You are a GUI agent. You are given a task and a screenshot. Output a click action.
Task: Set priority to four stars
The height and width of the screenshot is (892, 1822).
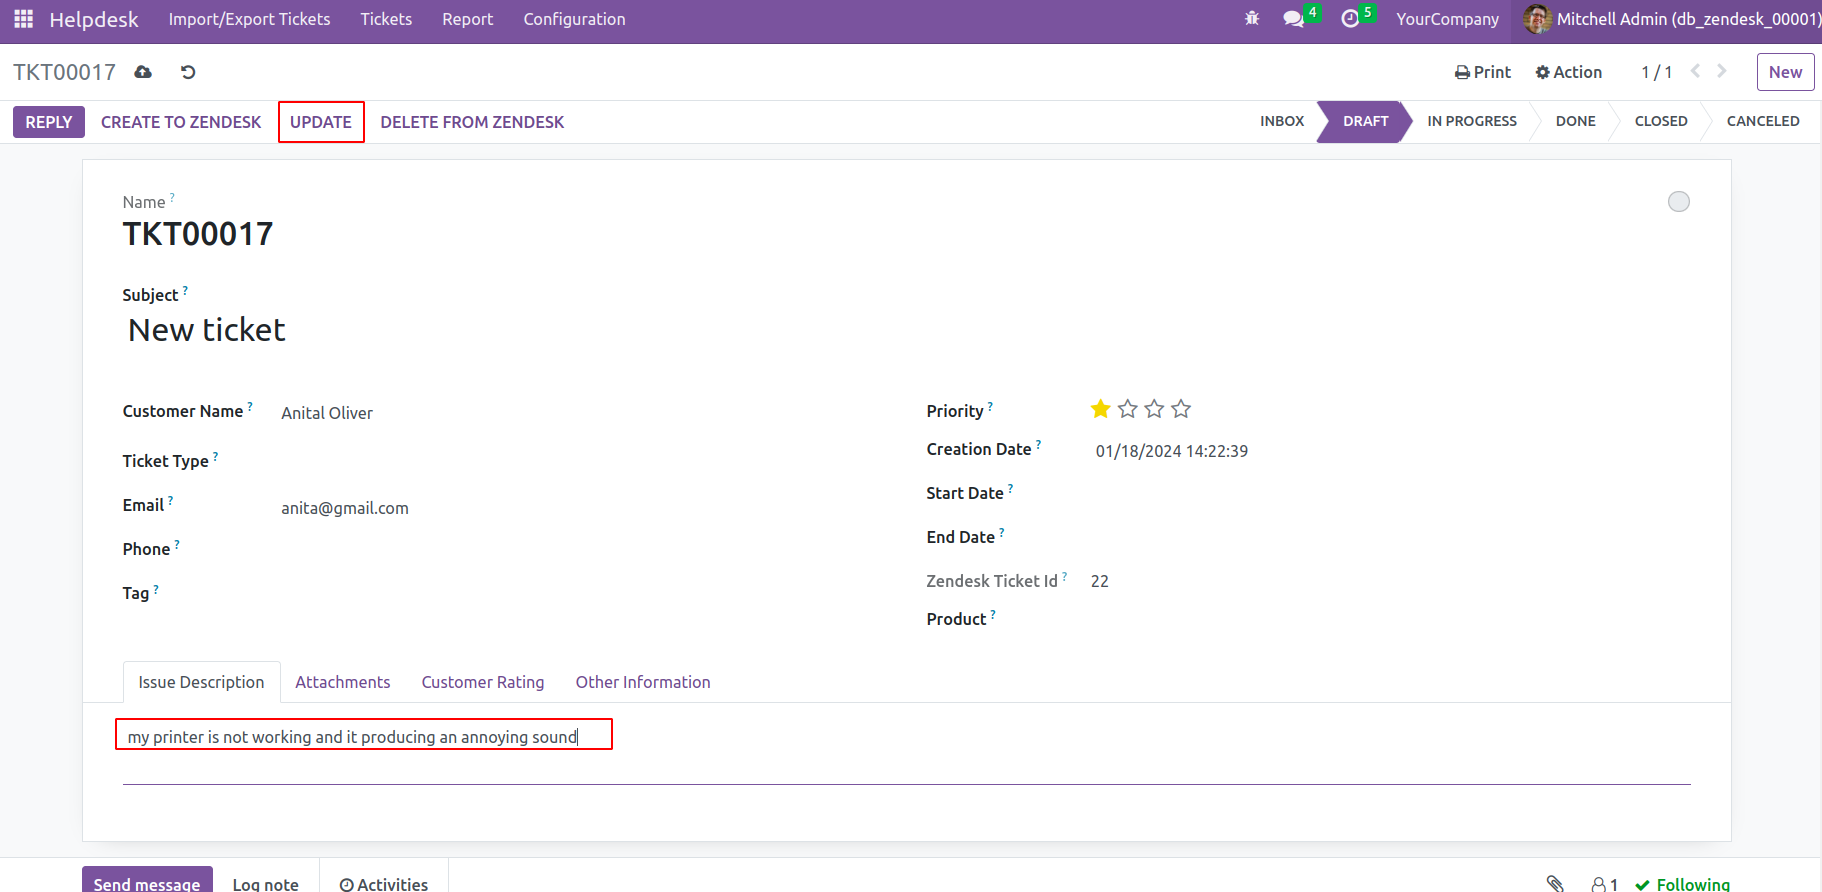pyautogui.click(x=1181, y=409)
